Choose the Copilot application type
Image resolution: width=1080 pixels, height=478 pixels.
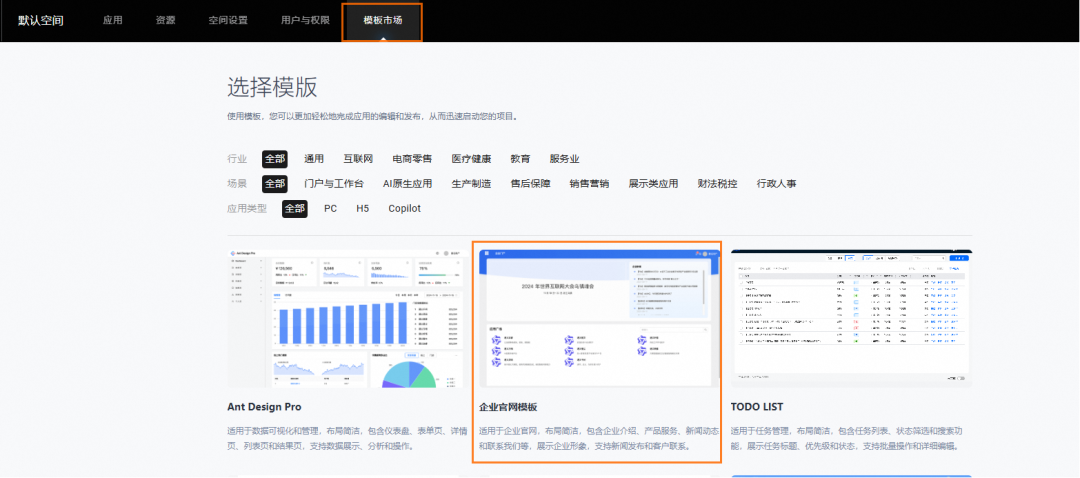pos(404,209)
